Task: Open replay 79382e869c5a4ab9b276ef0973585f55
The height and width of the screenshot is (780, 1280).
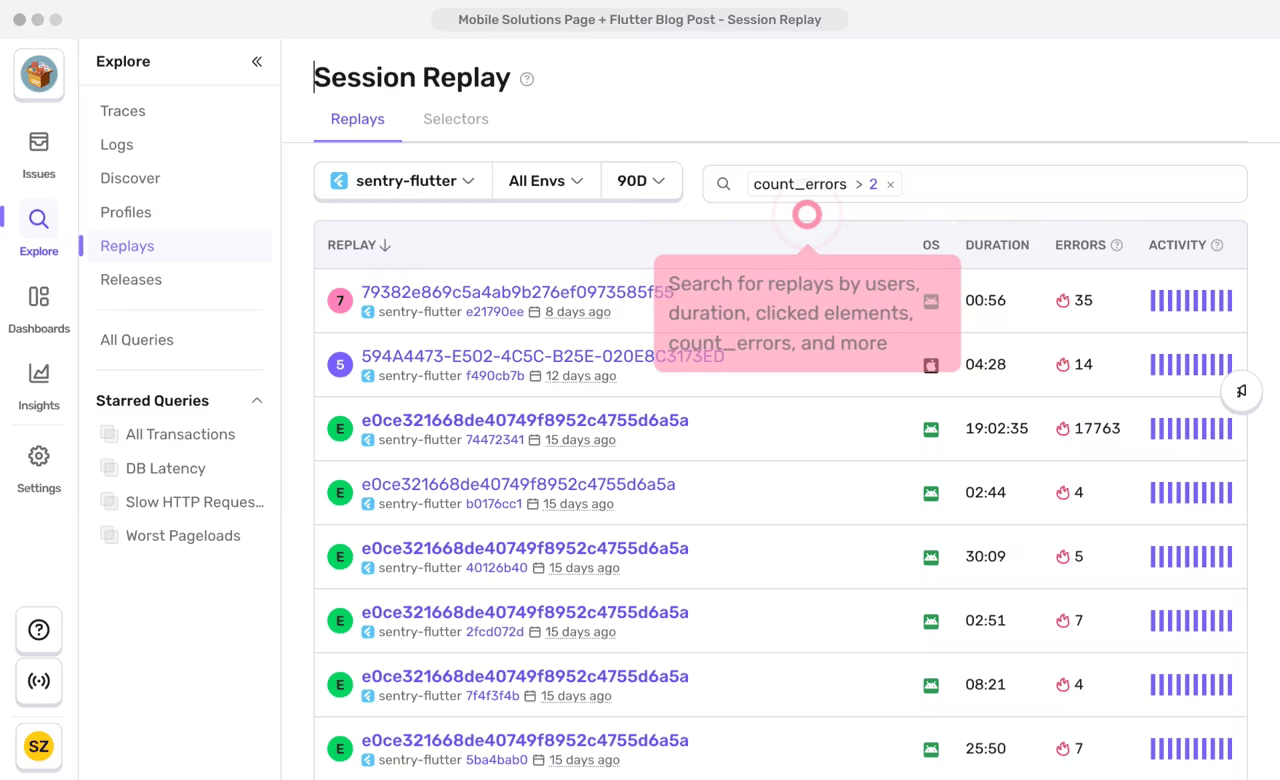Action: coord(517,292)
